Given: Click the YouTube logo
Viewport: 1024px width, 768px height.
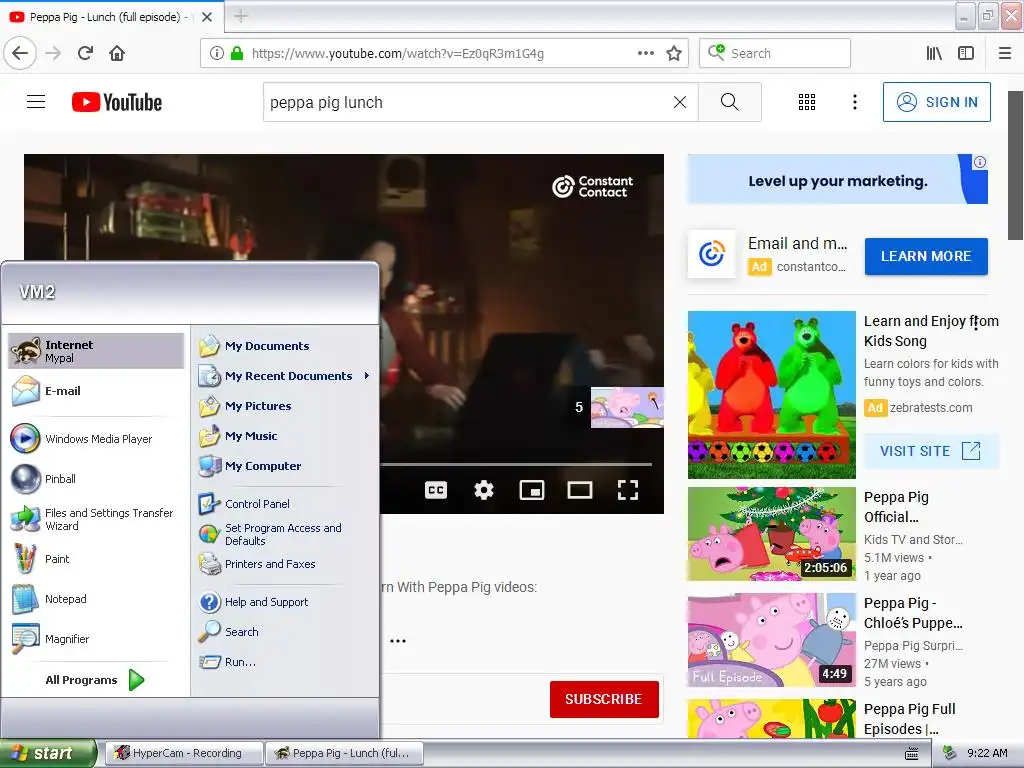Looking at the screenshot, I should (x=117, y=102).
